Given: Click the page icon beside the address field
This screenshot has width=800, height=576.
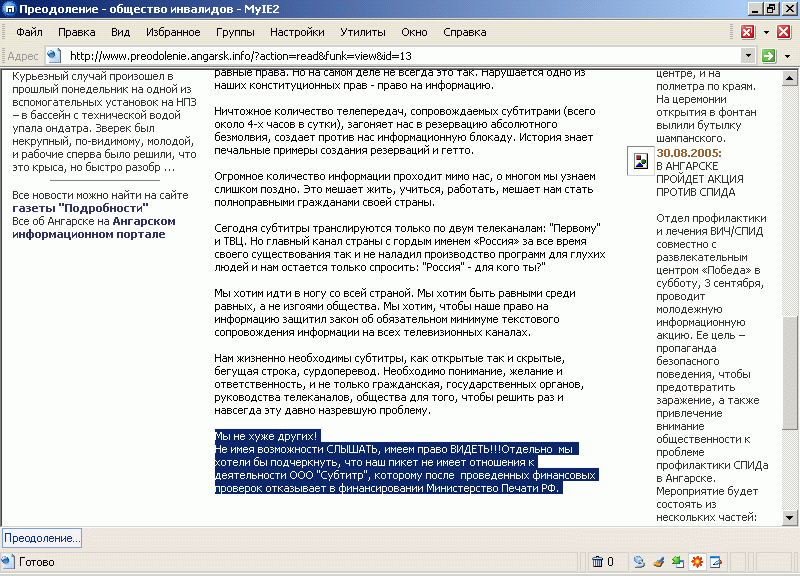Looking at the screenshot, I should point(54,56).
